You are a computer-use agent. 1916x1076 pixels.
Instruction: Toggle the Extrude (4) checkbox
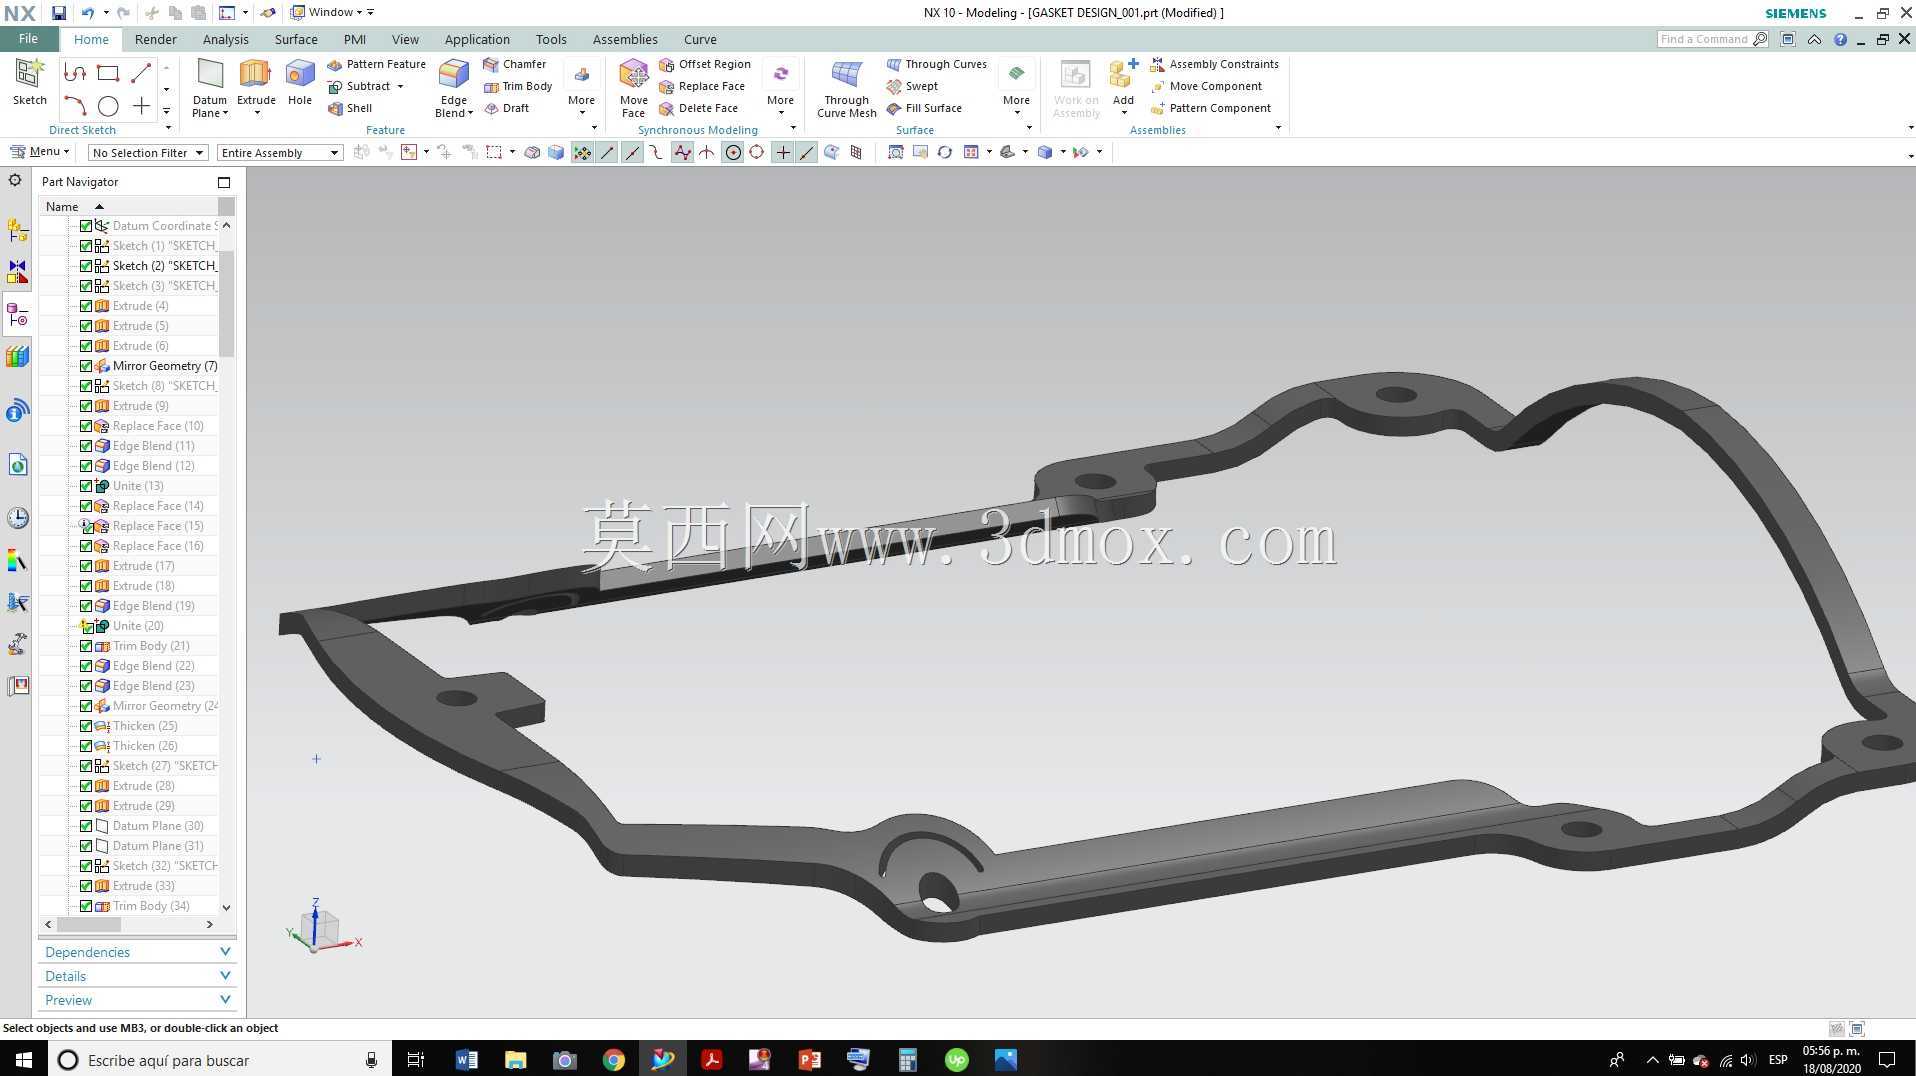tap(86, 306)
